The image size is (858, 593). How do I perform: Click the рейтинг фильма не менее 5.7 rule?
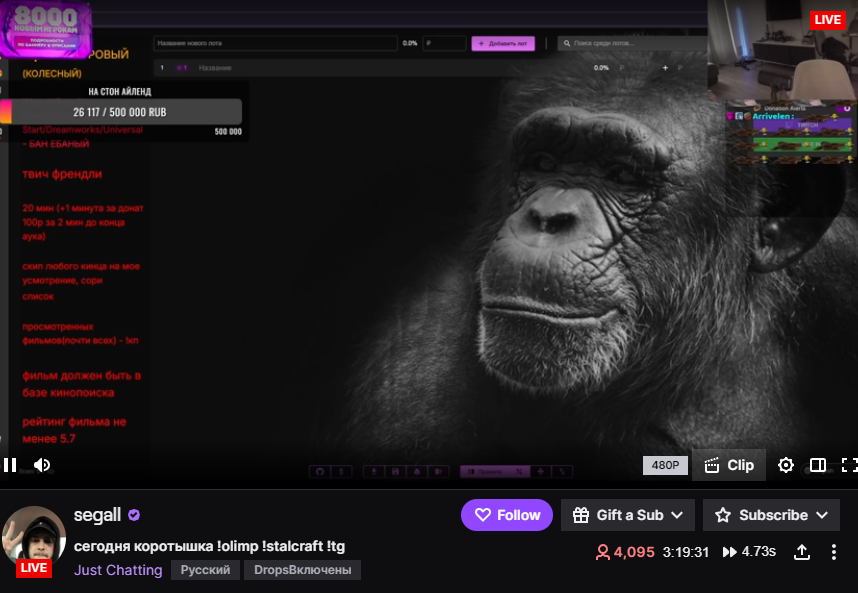[74, 430]
